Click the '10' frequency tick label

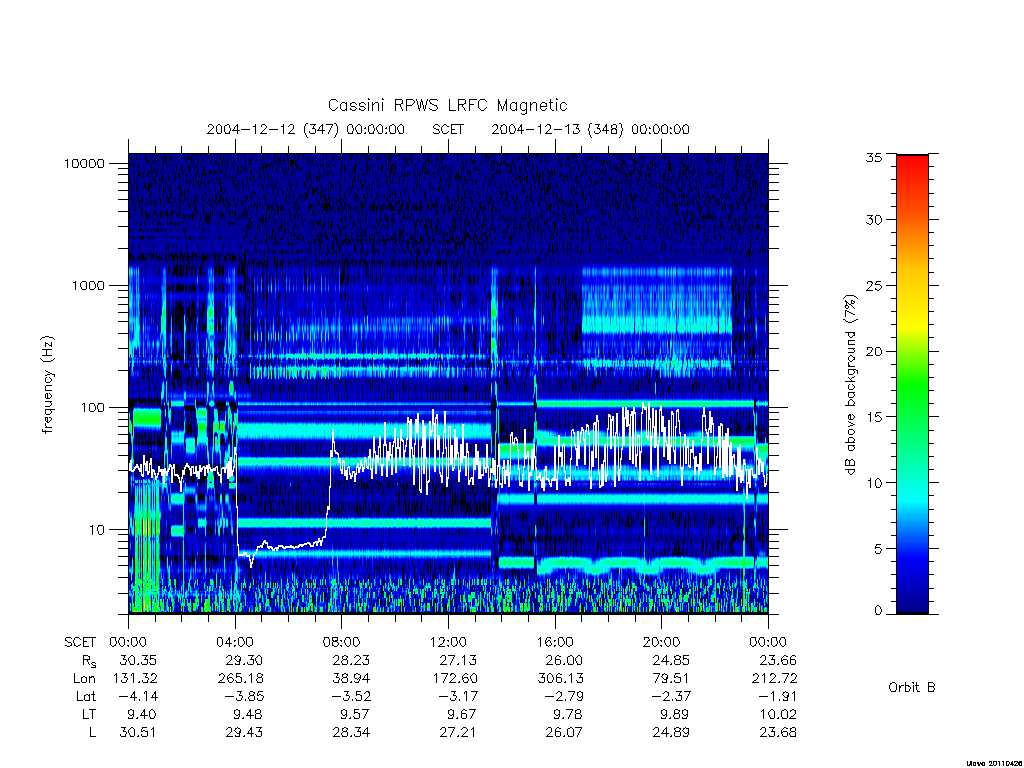(97, 530)
